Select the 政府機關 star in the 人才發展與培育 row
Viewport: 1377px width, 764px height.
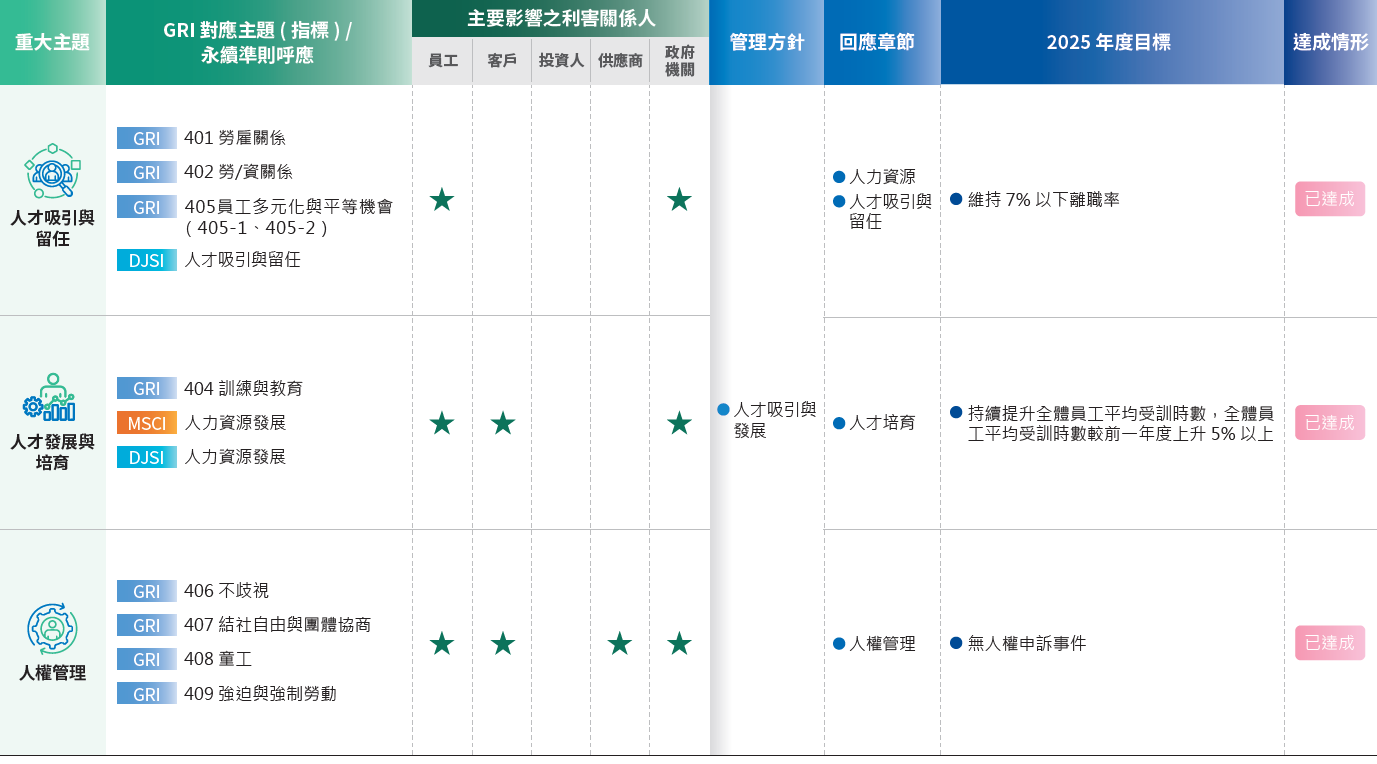tap(679, 423)
